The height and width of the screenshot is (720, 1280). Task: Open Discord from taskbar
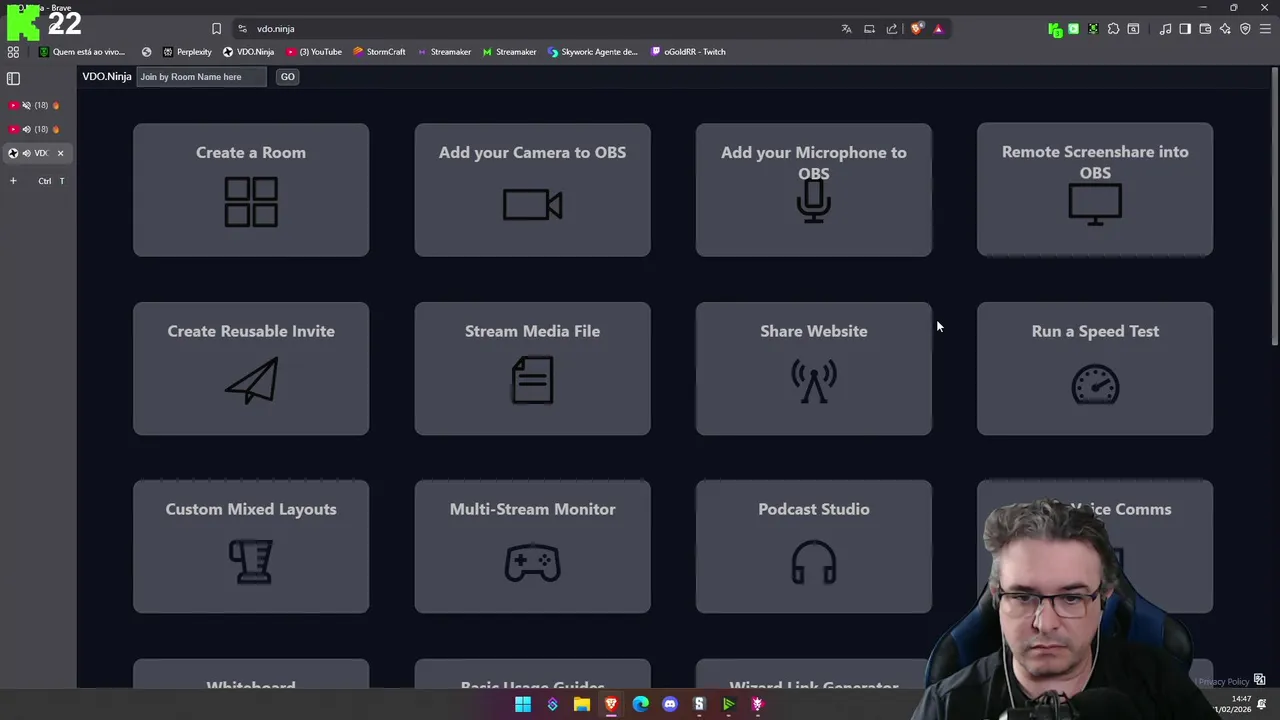click(670, 704)
